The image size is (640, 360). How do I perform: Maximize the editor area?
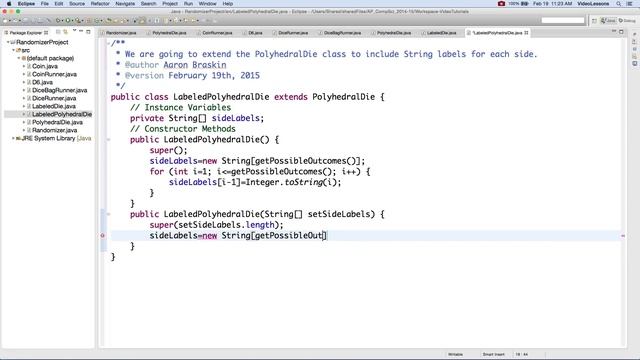[x=621, y=31]
